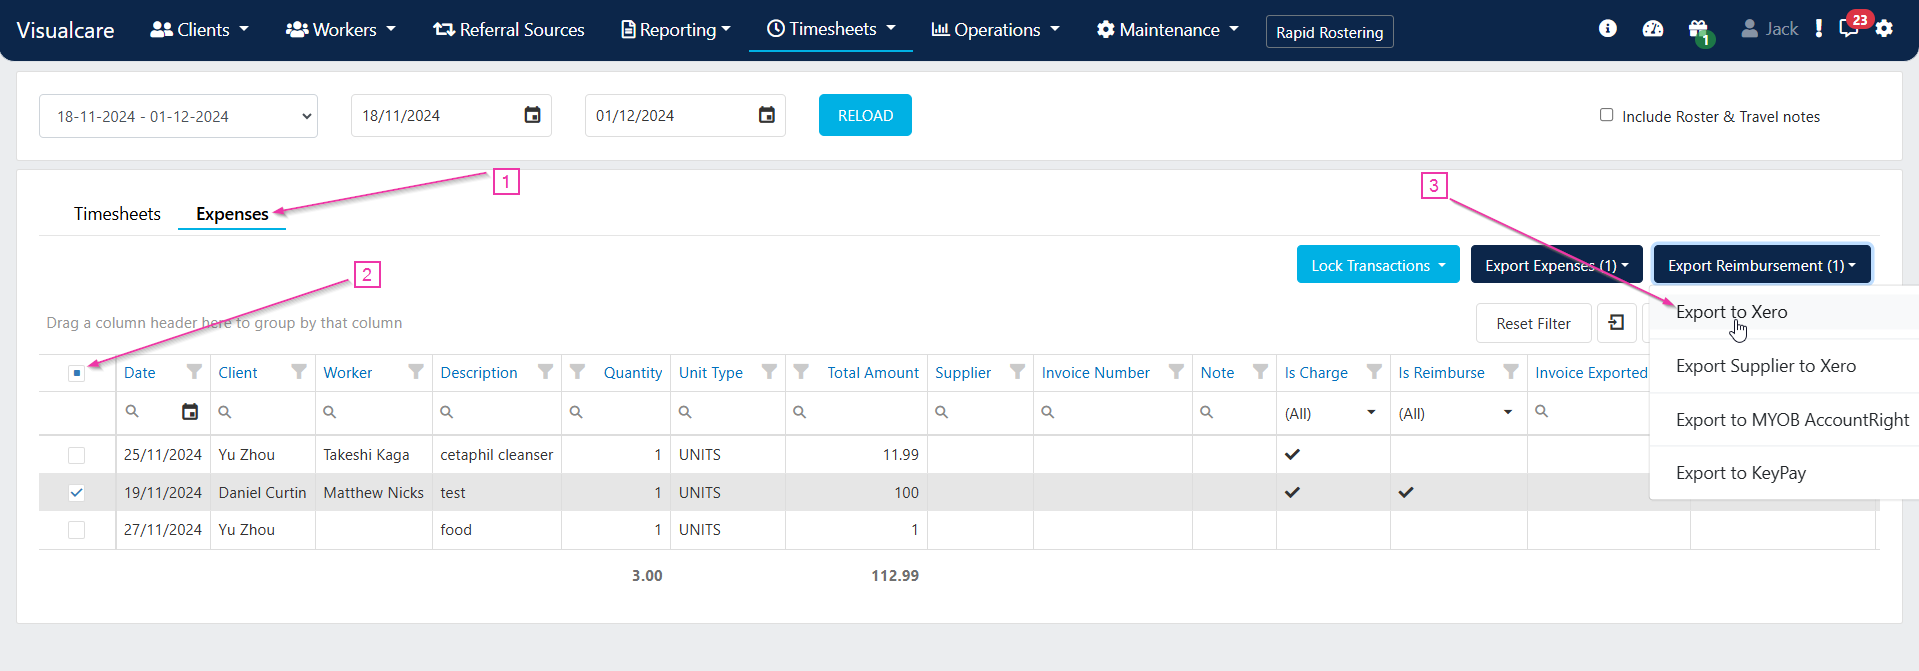Uncheck the Daniel Curtin test expense row
This screenshot has height=671, width=1919.
tap(76, 493)
